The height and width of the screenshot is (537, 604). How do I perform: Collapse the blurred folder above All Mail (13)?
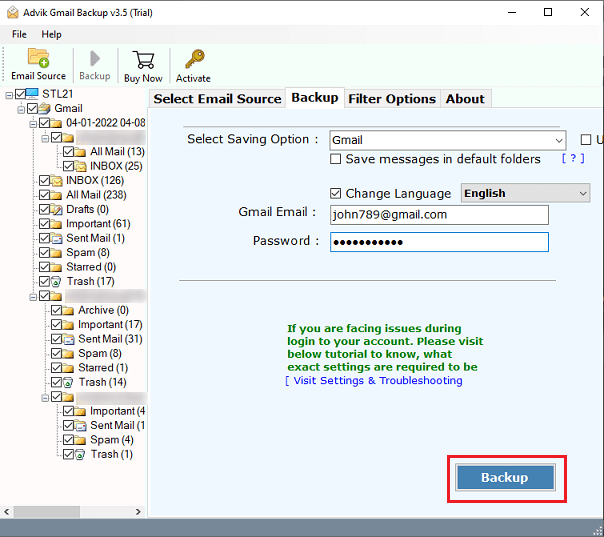[45, 138]
